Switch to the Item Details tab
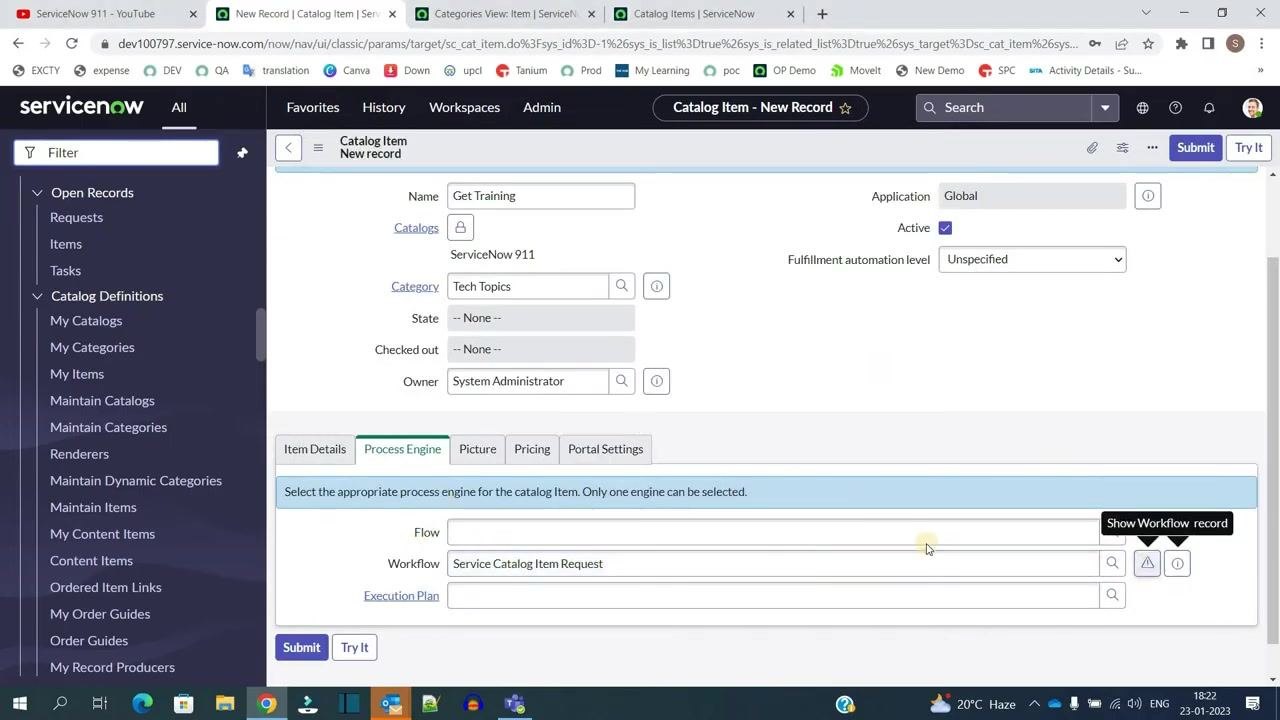The height and width of the screenshot is (720, 1280). click(315, 449)
